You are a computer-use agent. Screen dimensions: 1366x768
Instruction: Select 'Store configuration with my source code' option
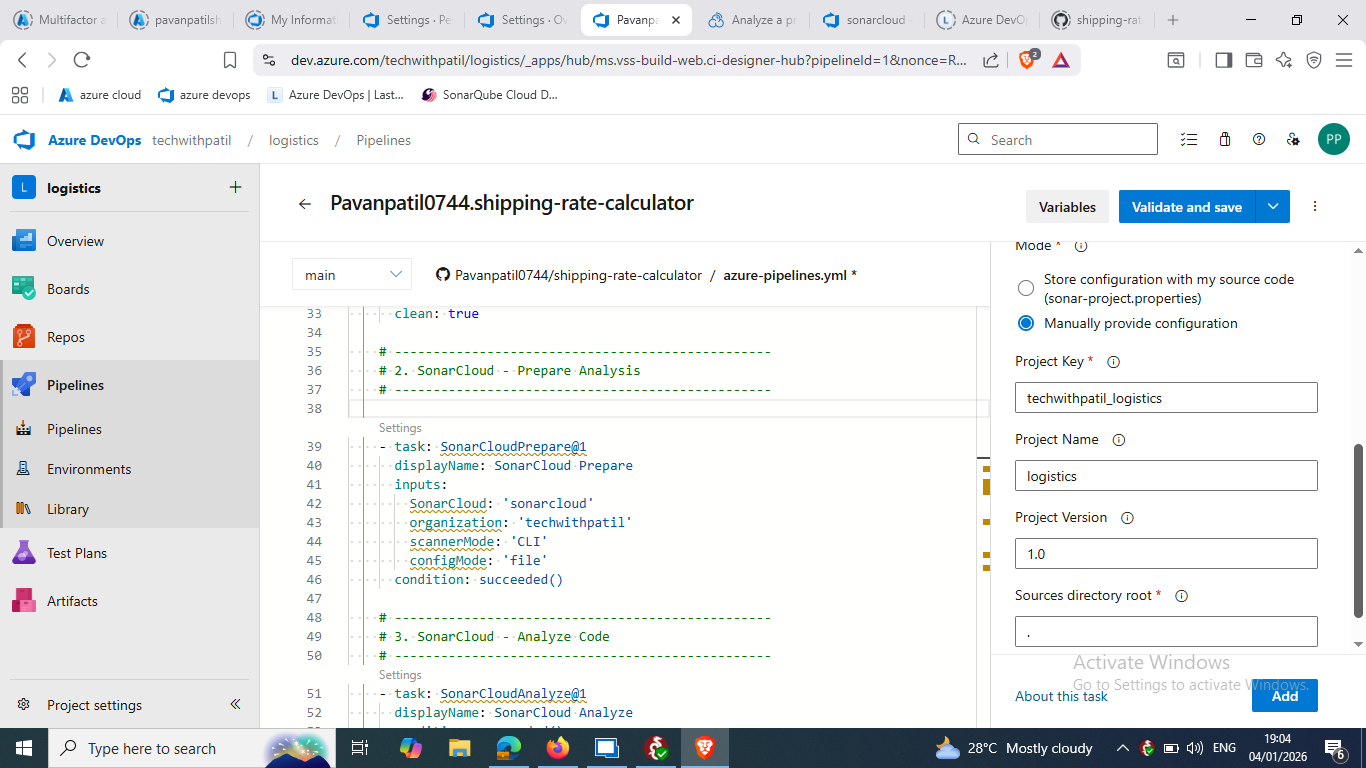(1026, 288)
